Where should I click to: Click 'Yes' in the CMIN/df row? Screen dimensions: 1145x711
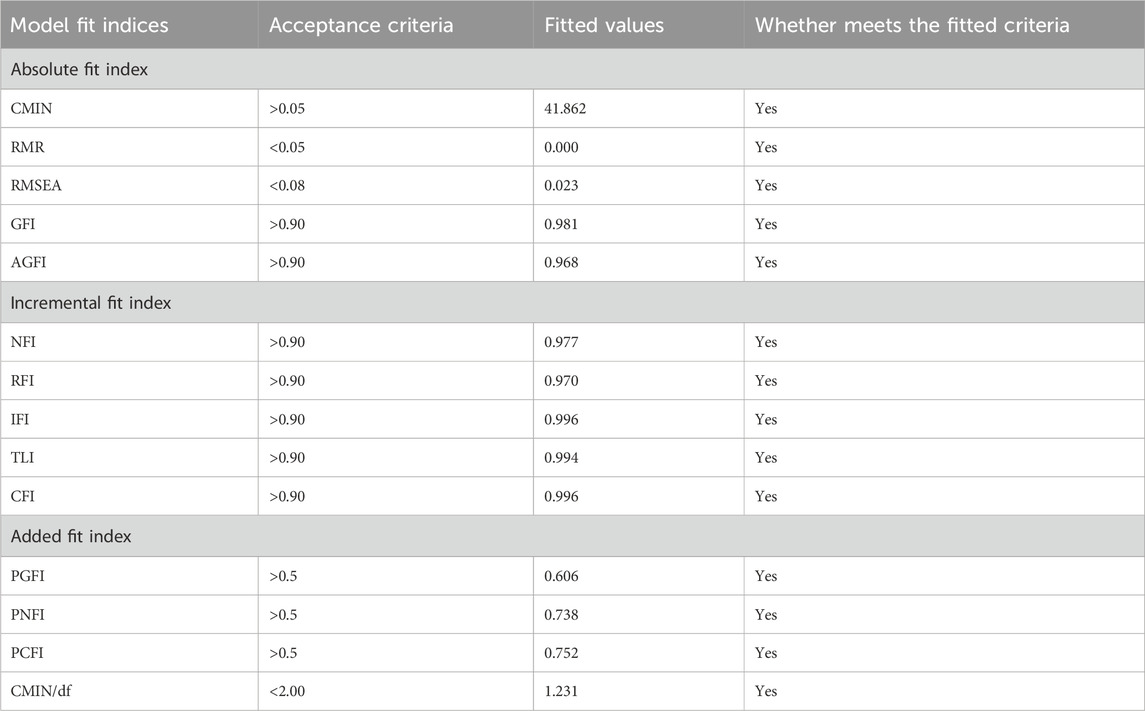[766, 691]
